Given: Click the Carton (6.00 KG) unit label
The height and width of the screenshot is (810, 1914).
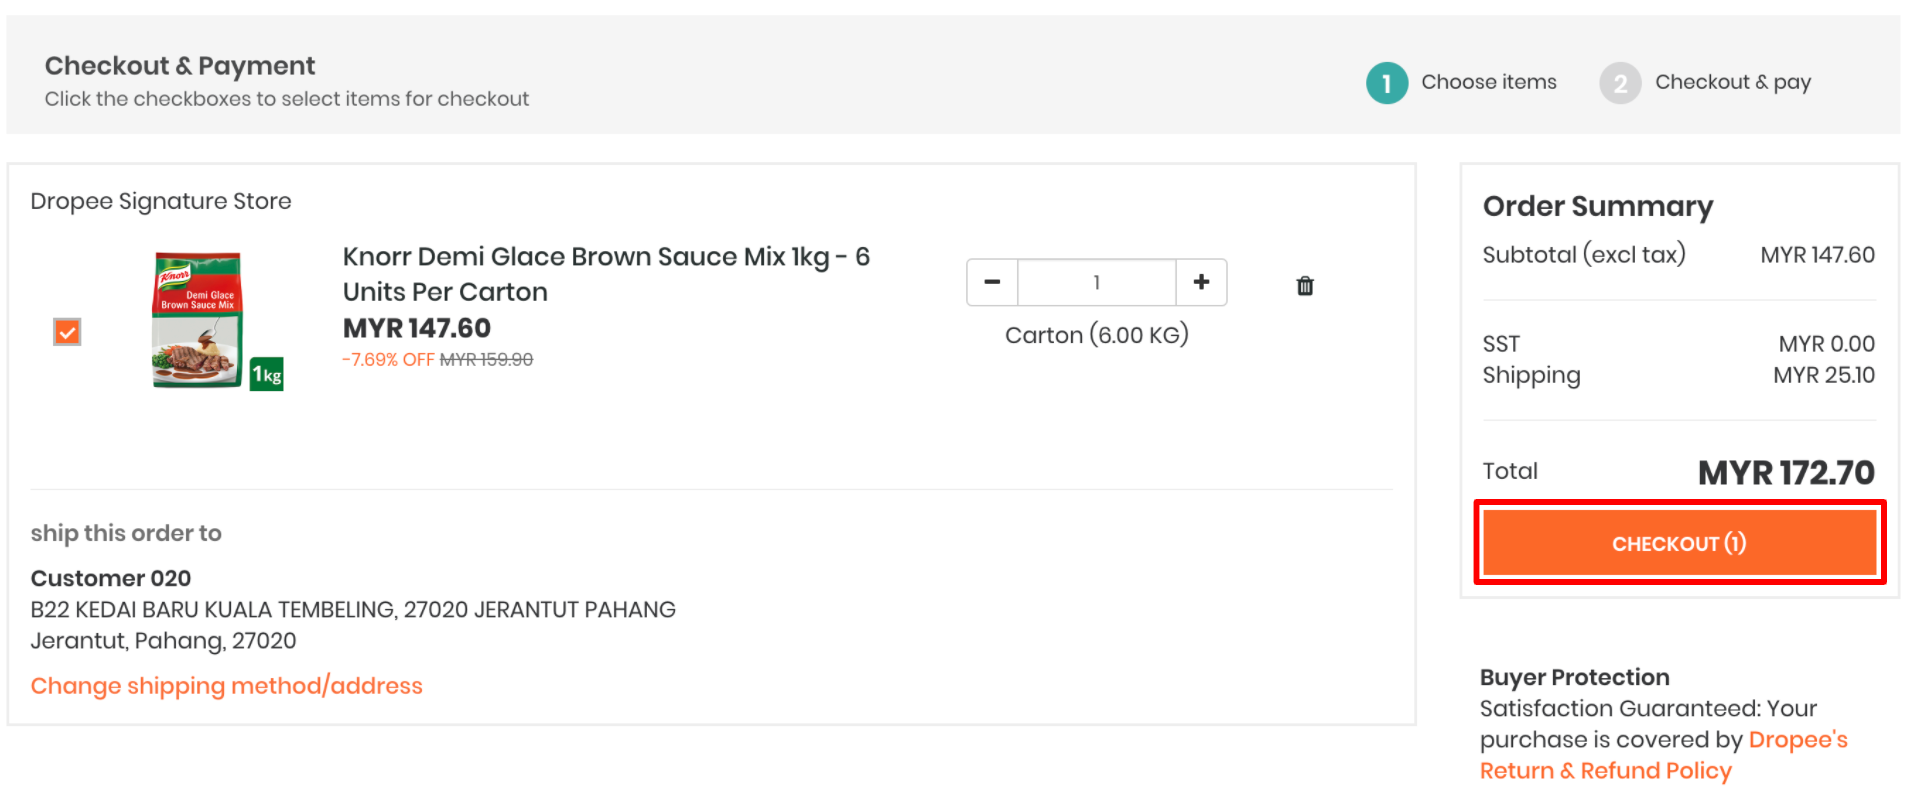Looking at the screenshot, I should pyautogui.click(x=1096, y=335).
